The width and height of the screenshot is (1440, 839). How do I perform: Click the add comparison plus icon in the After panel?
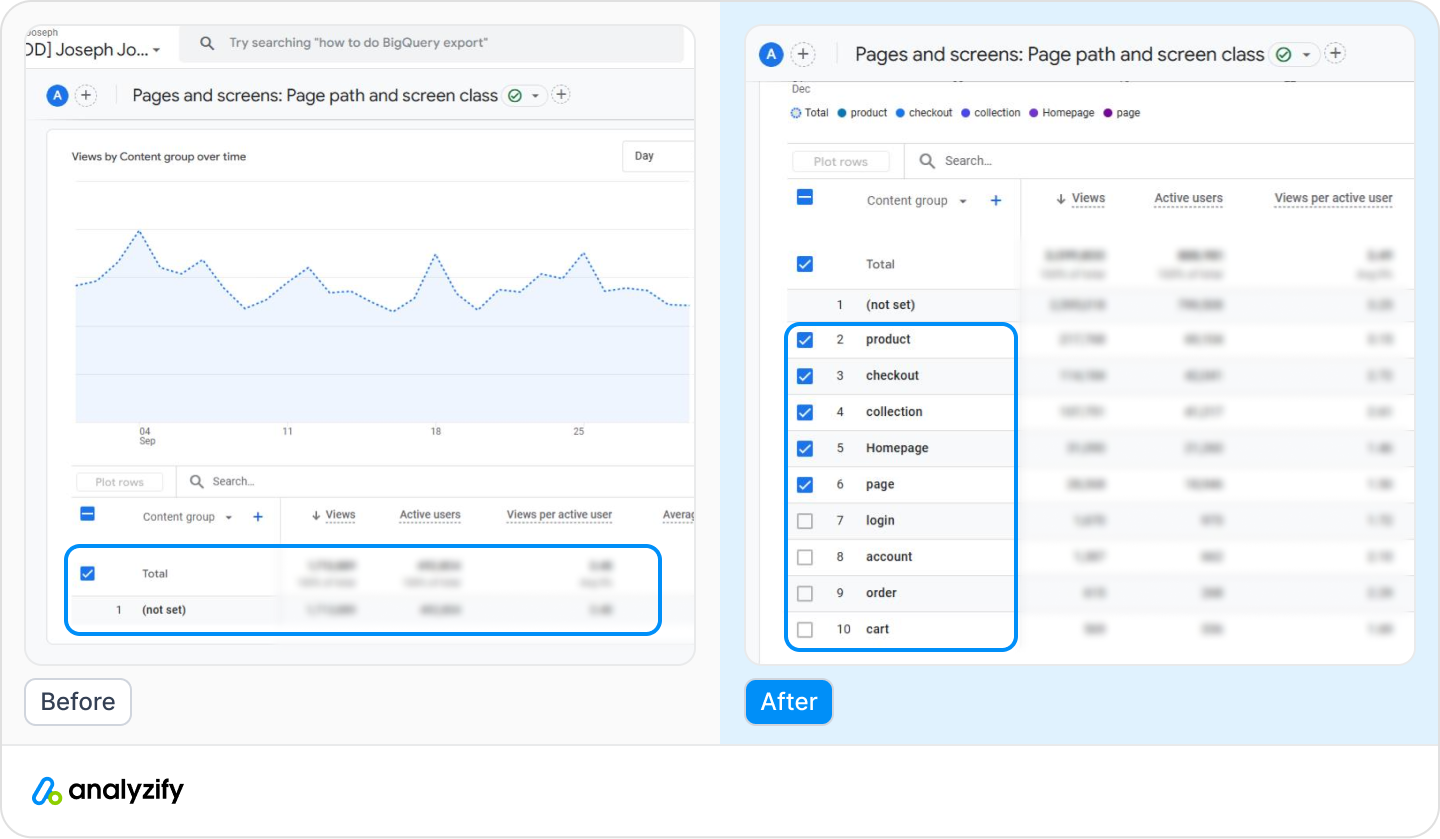[802, 55]
